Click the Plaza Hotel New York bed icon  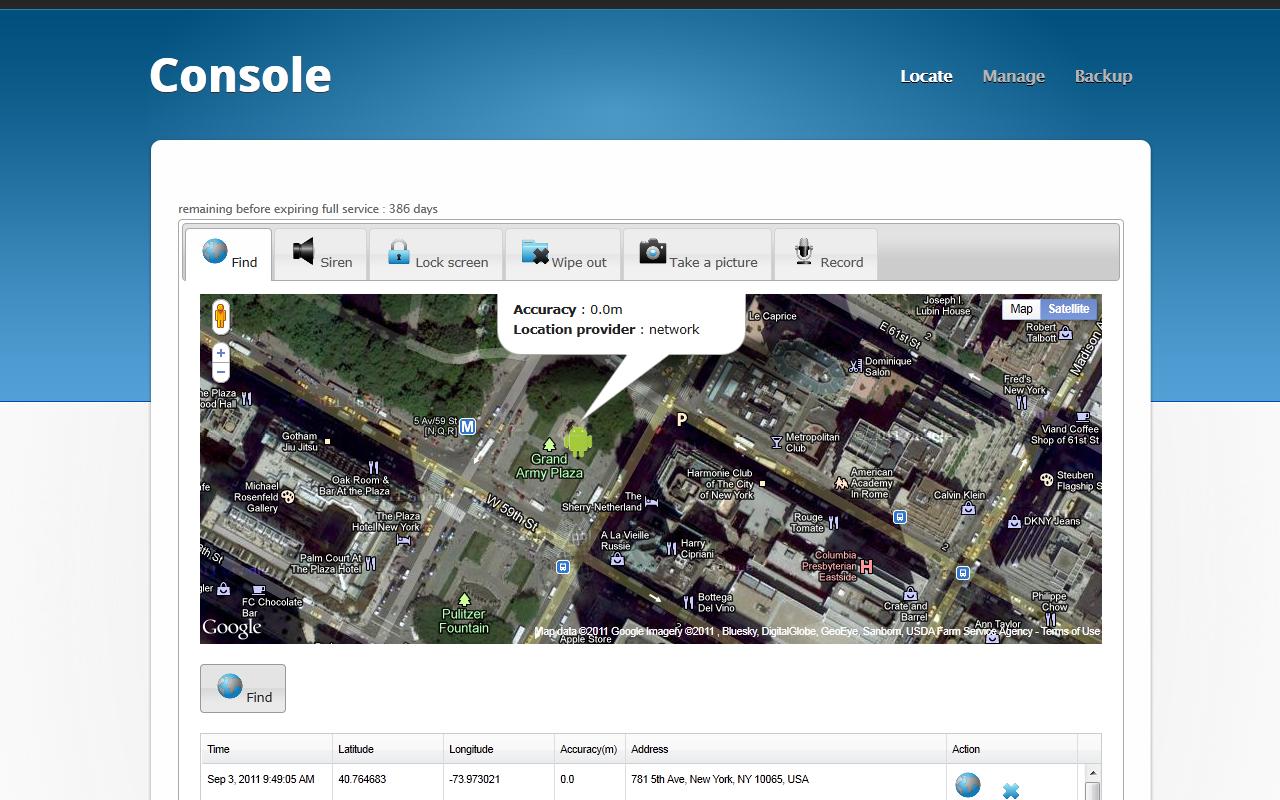[404, 539]
